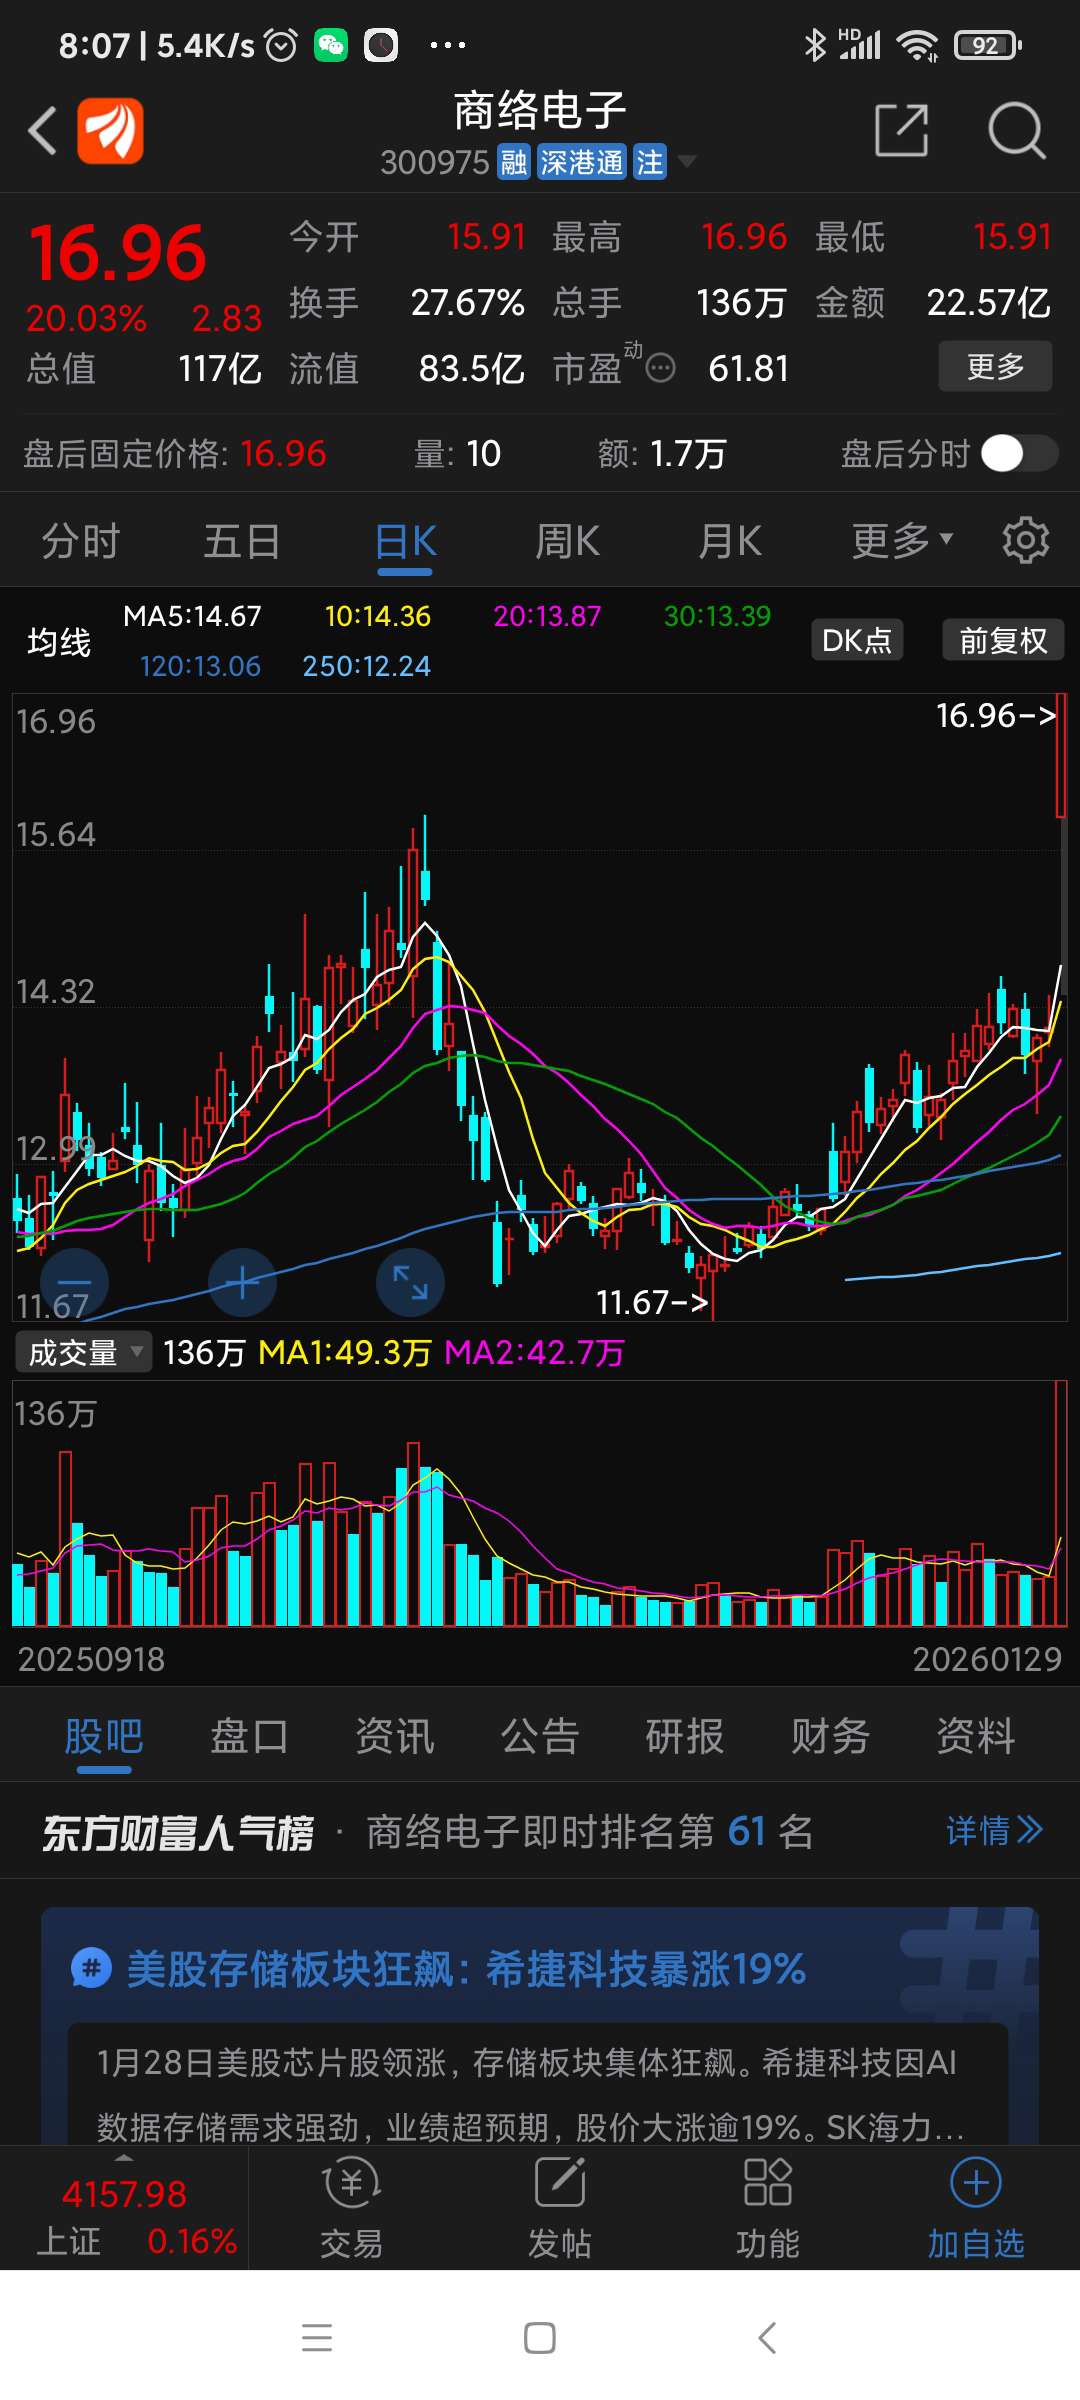1080x2400 pixels.
Task: Toggle the 盘后分时 switch
Action: point(1018,454)
